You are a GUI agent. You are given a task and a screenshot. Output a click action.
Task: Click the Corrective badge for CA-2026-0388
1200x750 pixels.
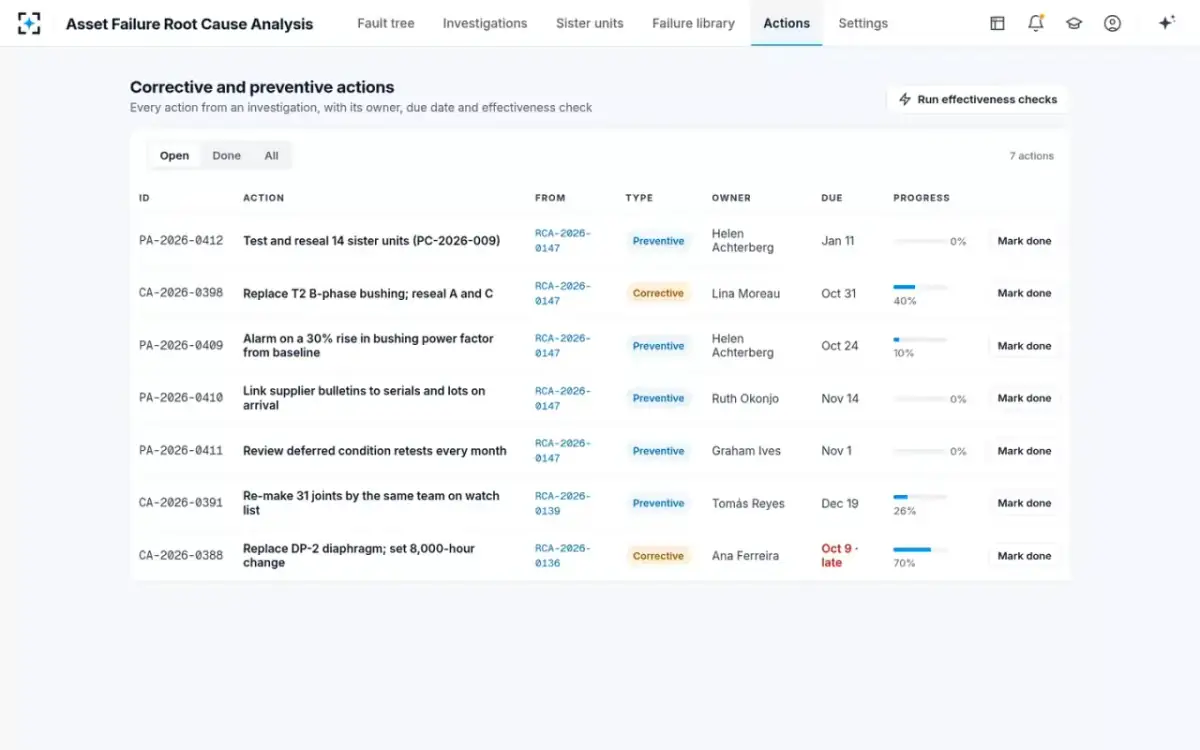(x=658, y=556)
